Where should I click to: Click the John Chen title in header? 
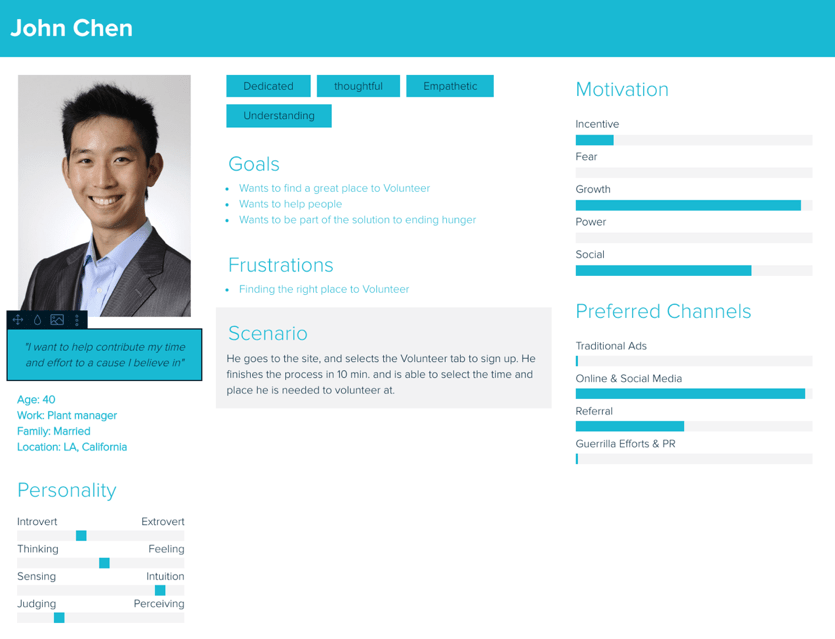[71, 28]
